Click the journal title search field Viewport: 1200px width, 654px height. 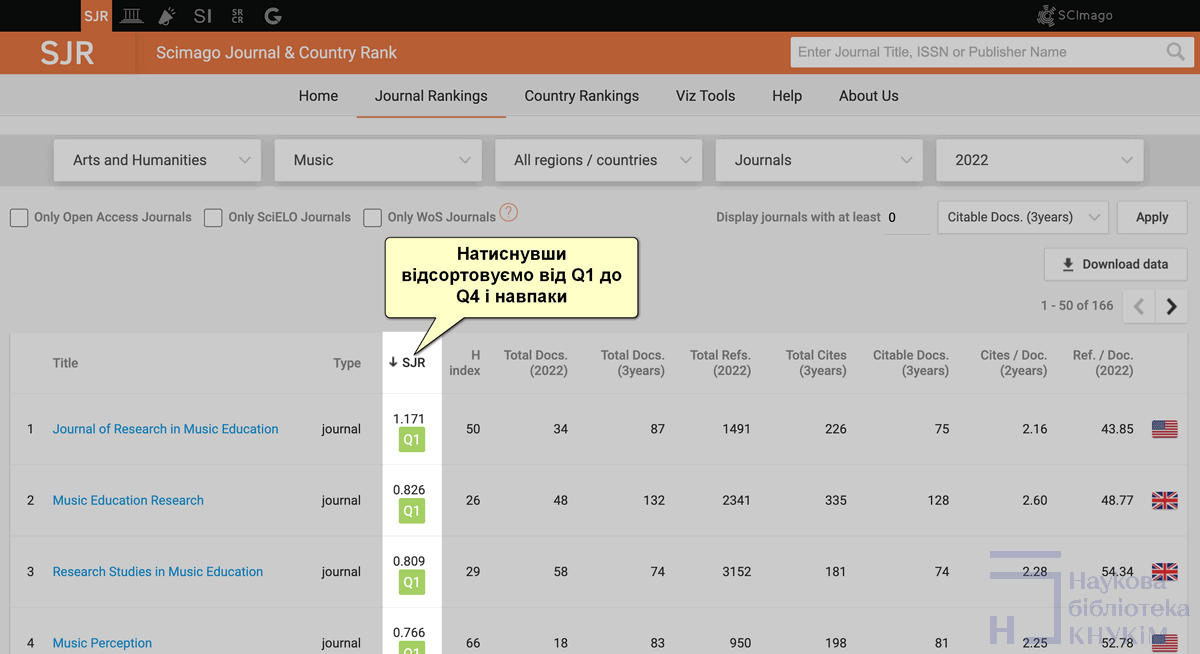(975, 52)
